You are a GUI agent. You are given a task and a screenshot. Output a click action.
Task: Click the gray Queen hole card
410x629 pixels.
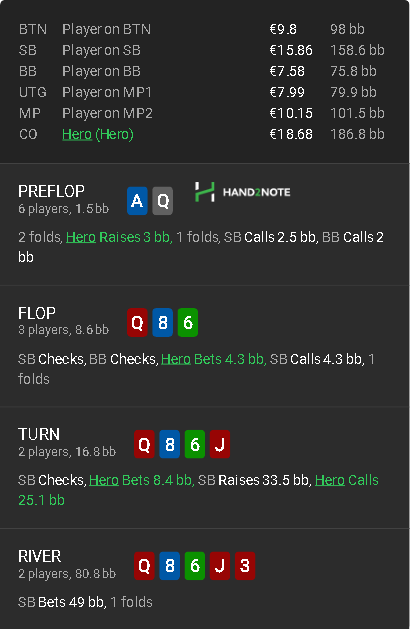click(x=162, y=200)
